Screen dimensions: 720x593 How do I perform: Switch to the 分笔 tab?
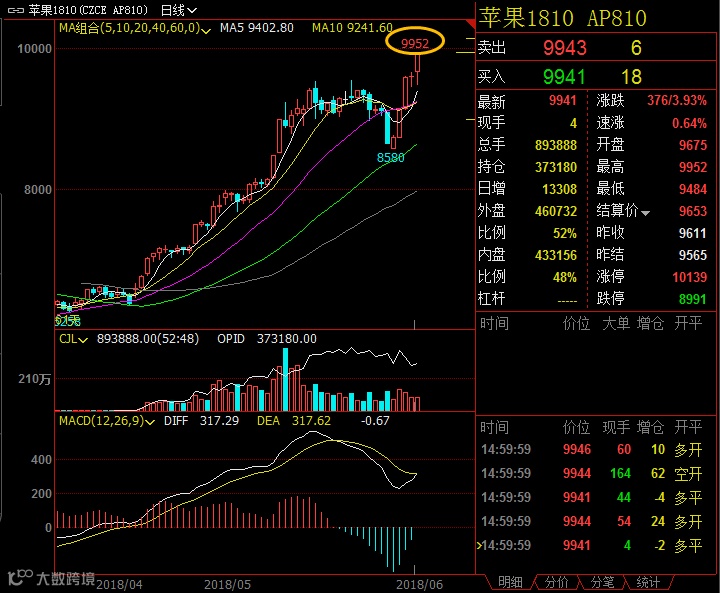pyautogui.click(x=602, y=582)
